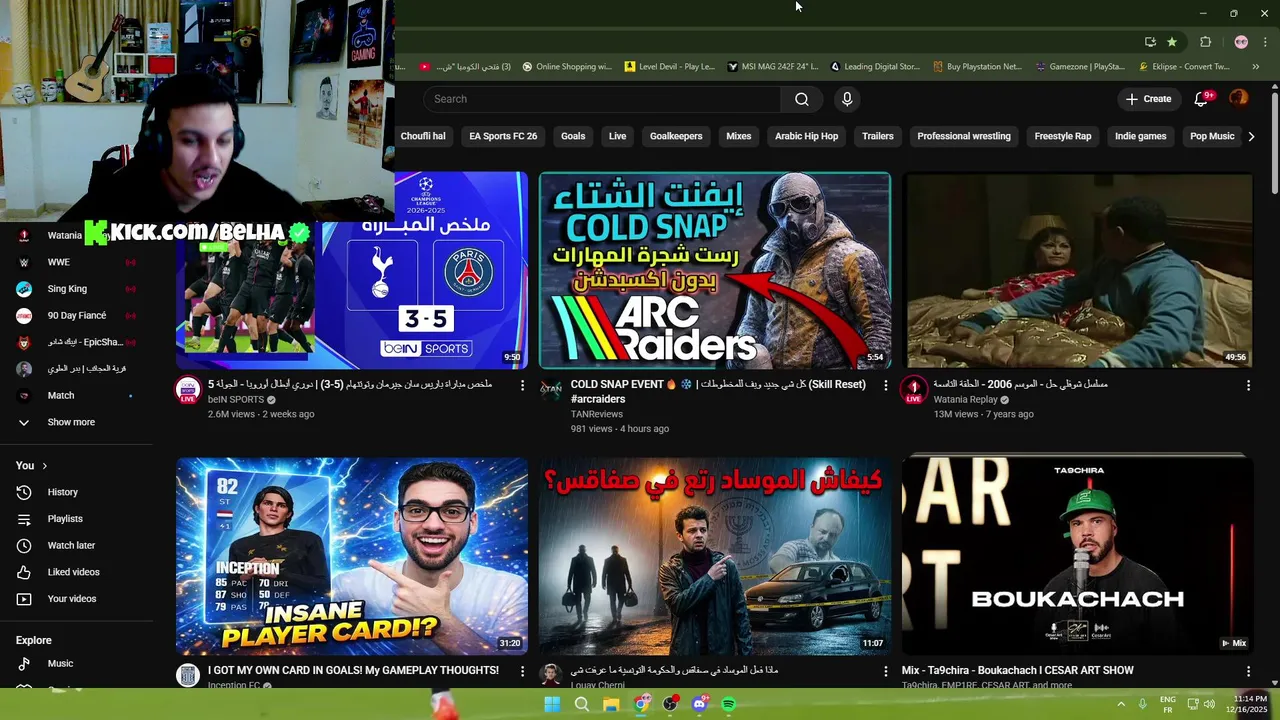Screen dimensions: 1280x720
Task: Open File Explorer from the taskbar
Action: [x=611, y=704]
